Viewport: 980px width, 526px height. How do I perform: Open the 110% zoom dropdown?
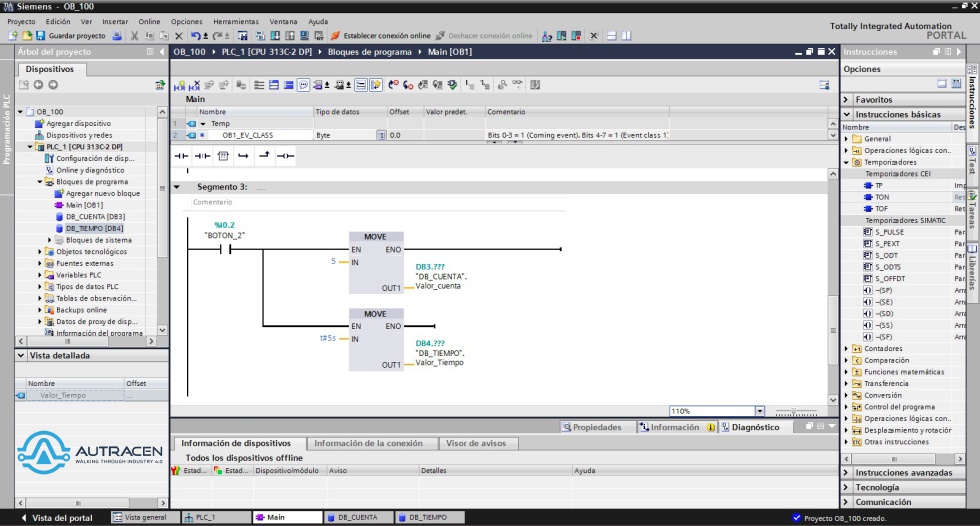click(759, 411)
